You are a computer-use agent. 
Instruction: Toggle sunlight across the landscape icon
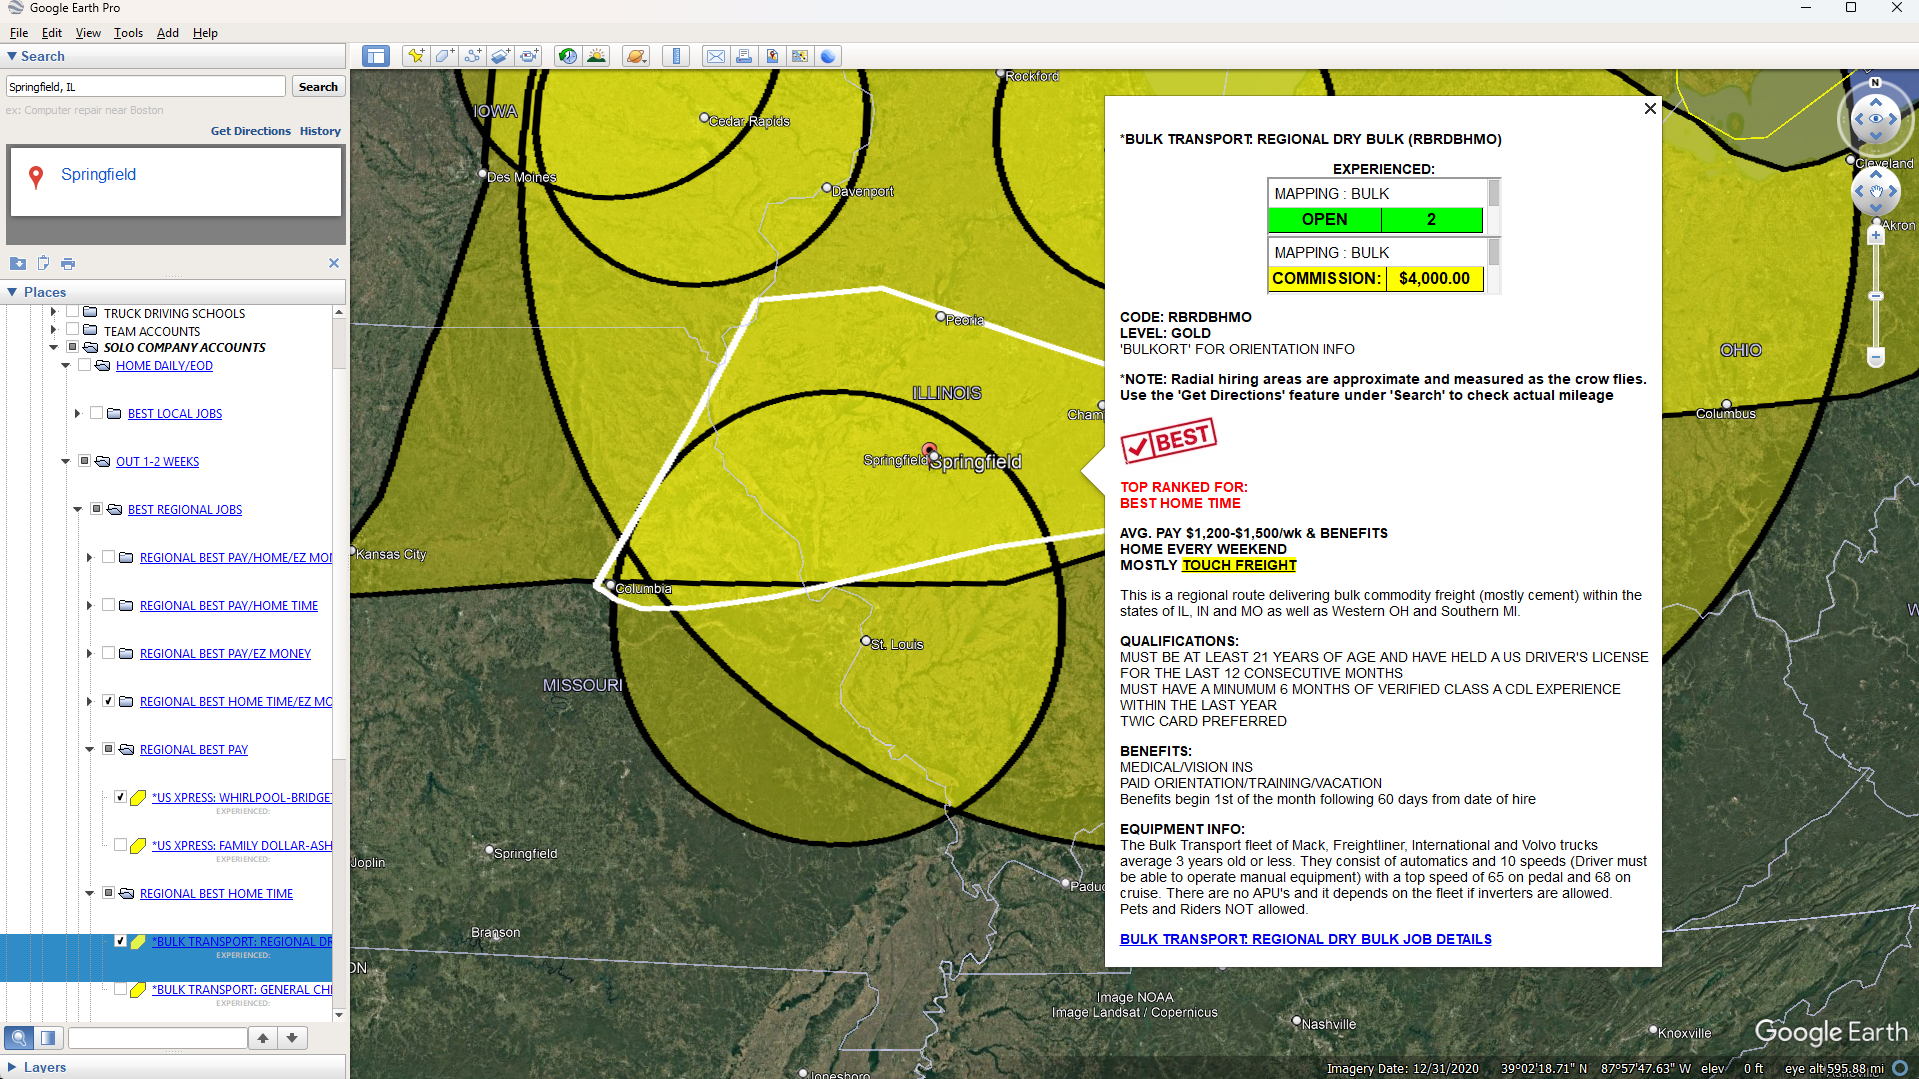(x=596, y=56)
